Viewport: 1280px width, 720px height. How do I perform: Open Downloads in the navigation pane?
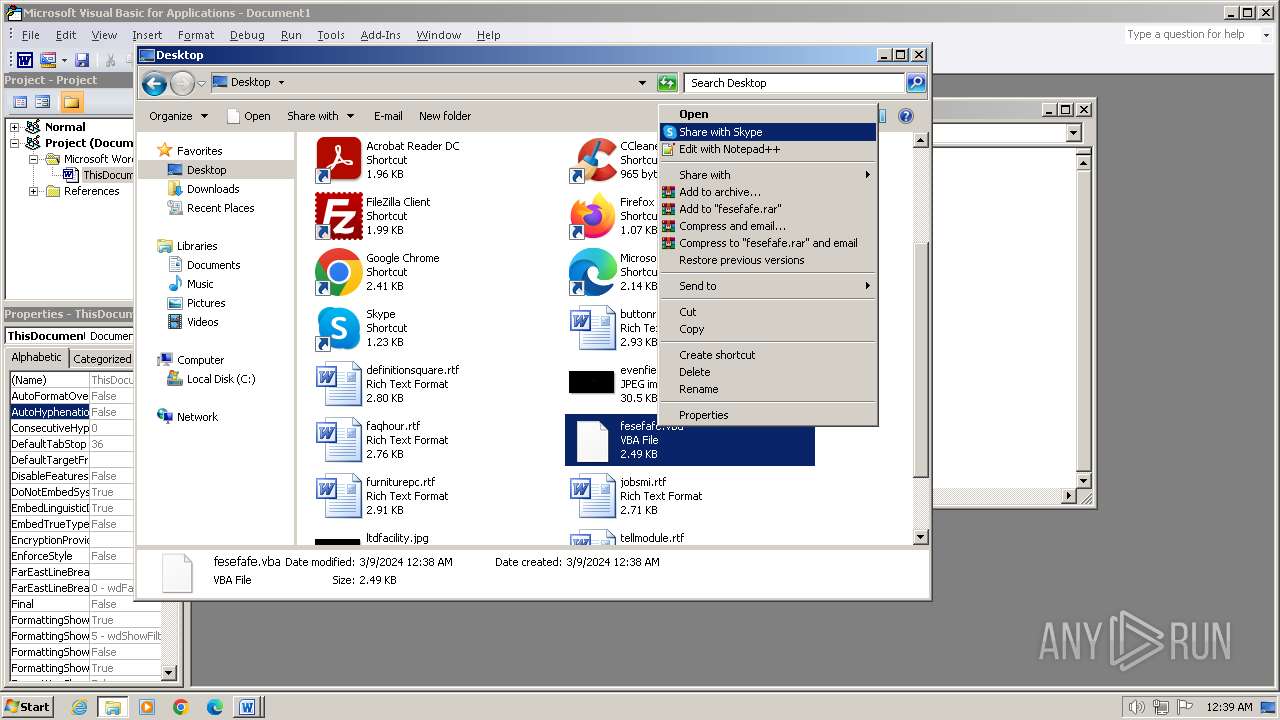click(213, 189)
